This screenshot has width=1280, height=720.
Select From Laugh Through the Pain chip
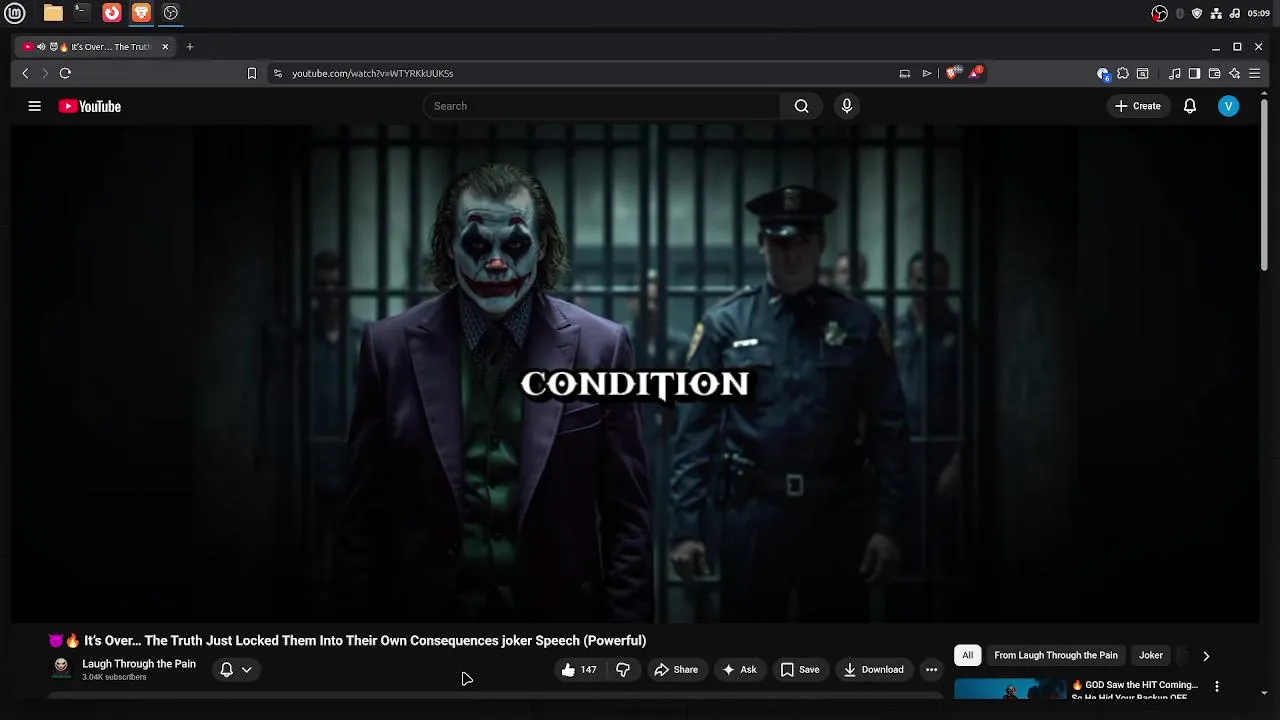[x=1056, y=655]
